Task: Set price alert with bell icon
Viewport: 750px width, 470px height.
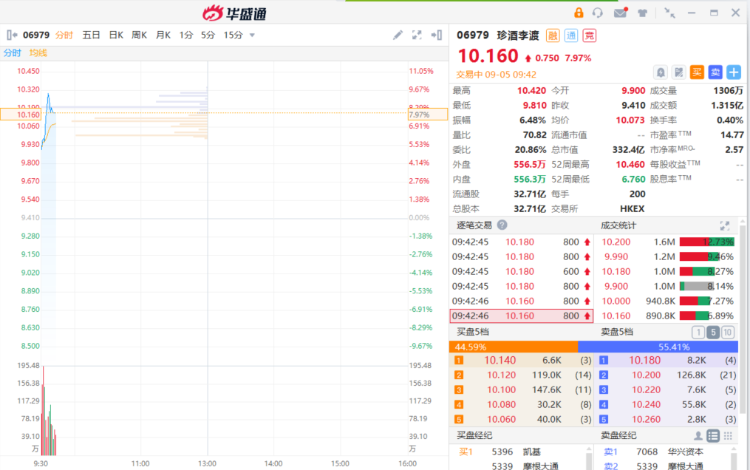Action: pos(660,72)
